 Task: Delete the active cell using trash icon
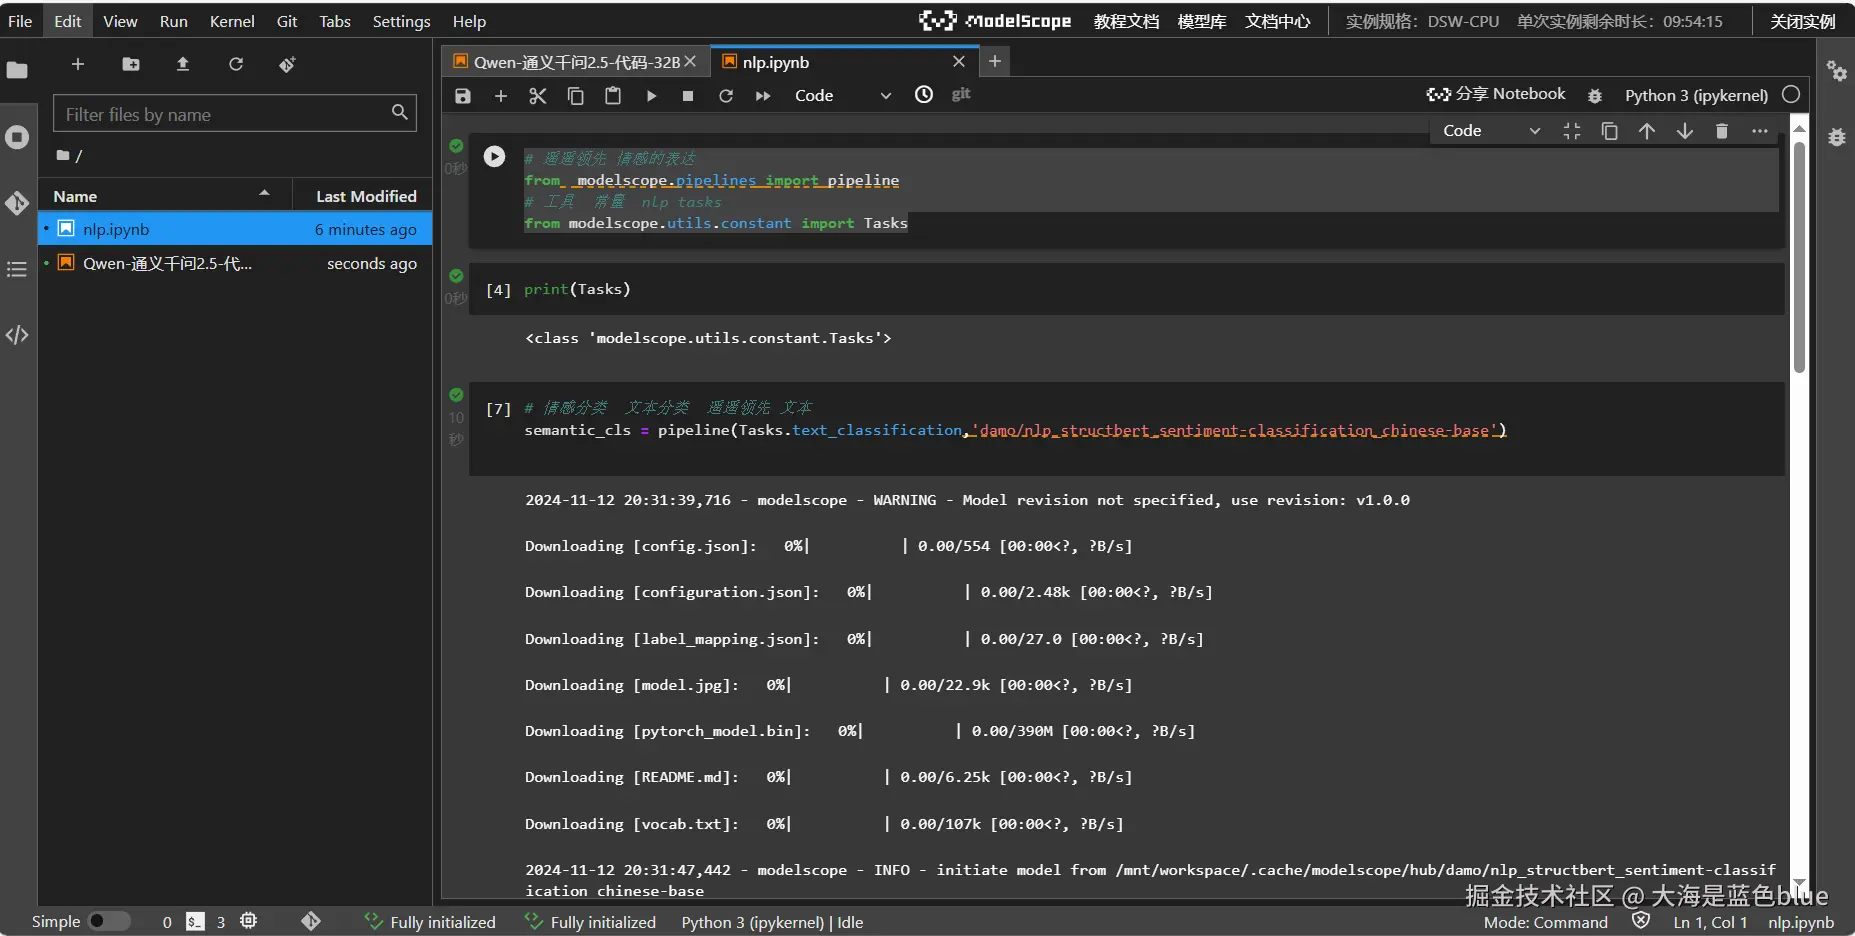pos(1721,131)
